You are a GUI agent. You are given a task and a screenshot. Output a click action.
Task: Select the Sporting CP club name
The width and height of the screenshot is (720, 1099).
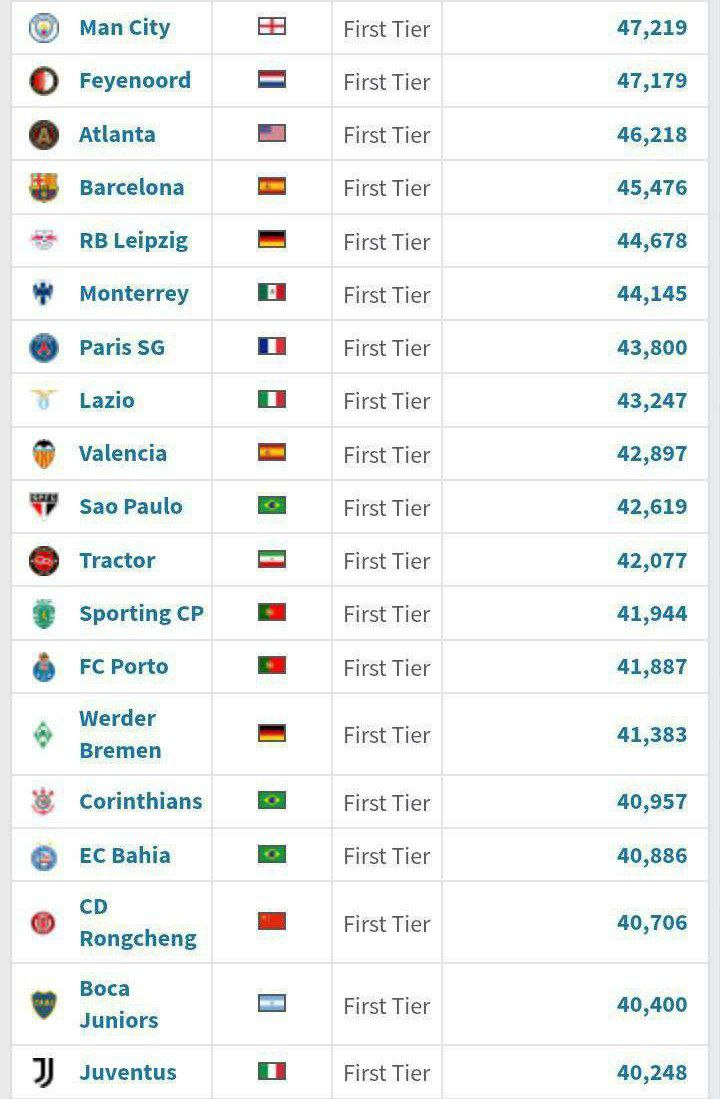[x=141, y=613]
